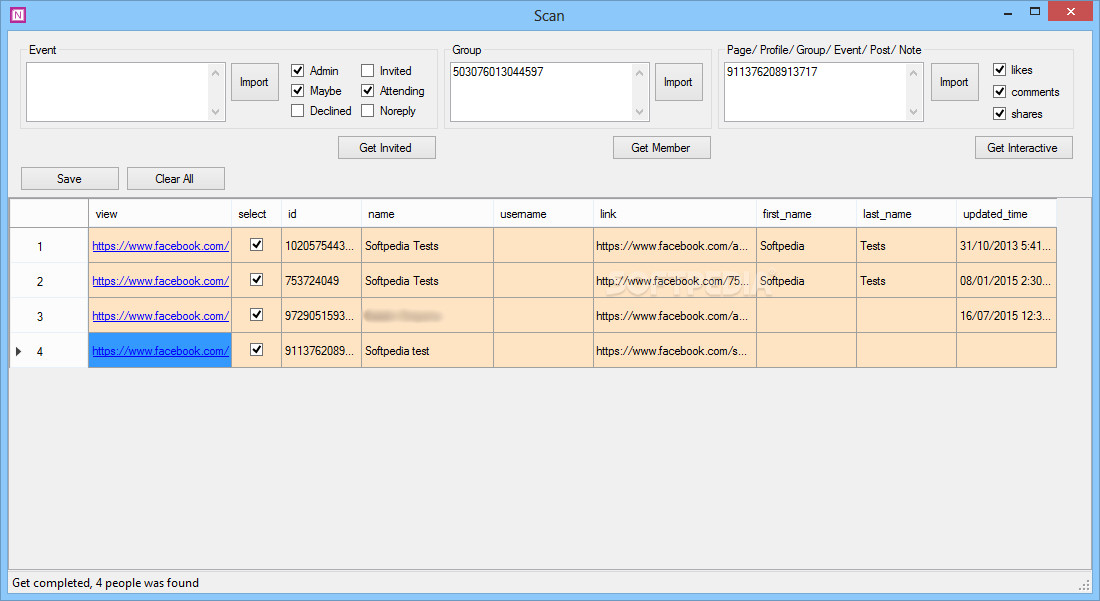Select row 1 via its row header
This screenshot has height=601, width=1100.
[x=49, y=245]
